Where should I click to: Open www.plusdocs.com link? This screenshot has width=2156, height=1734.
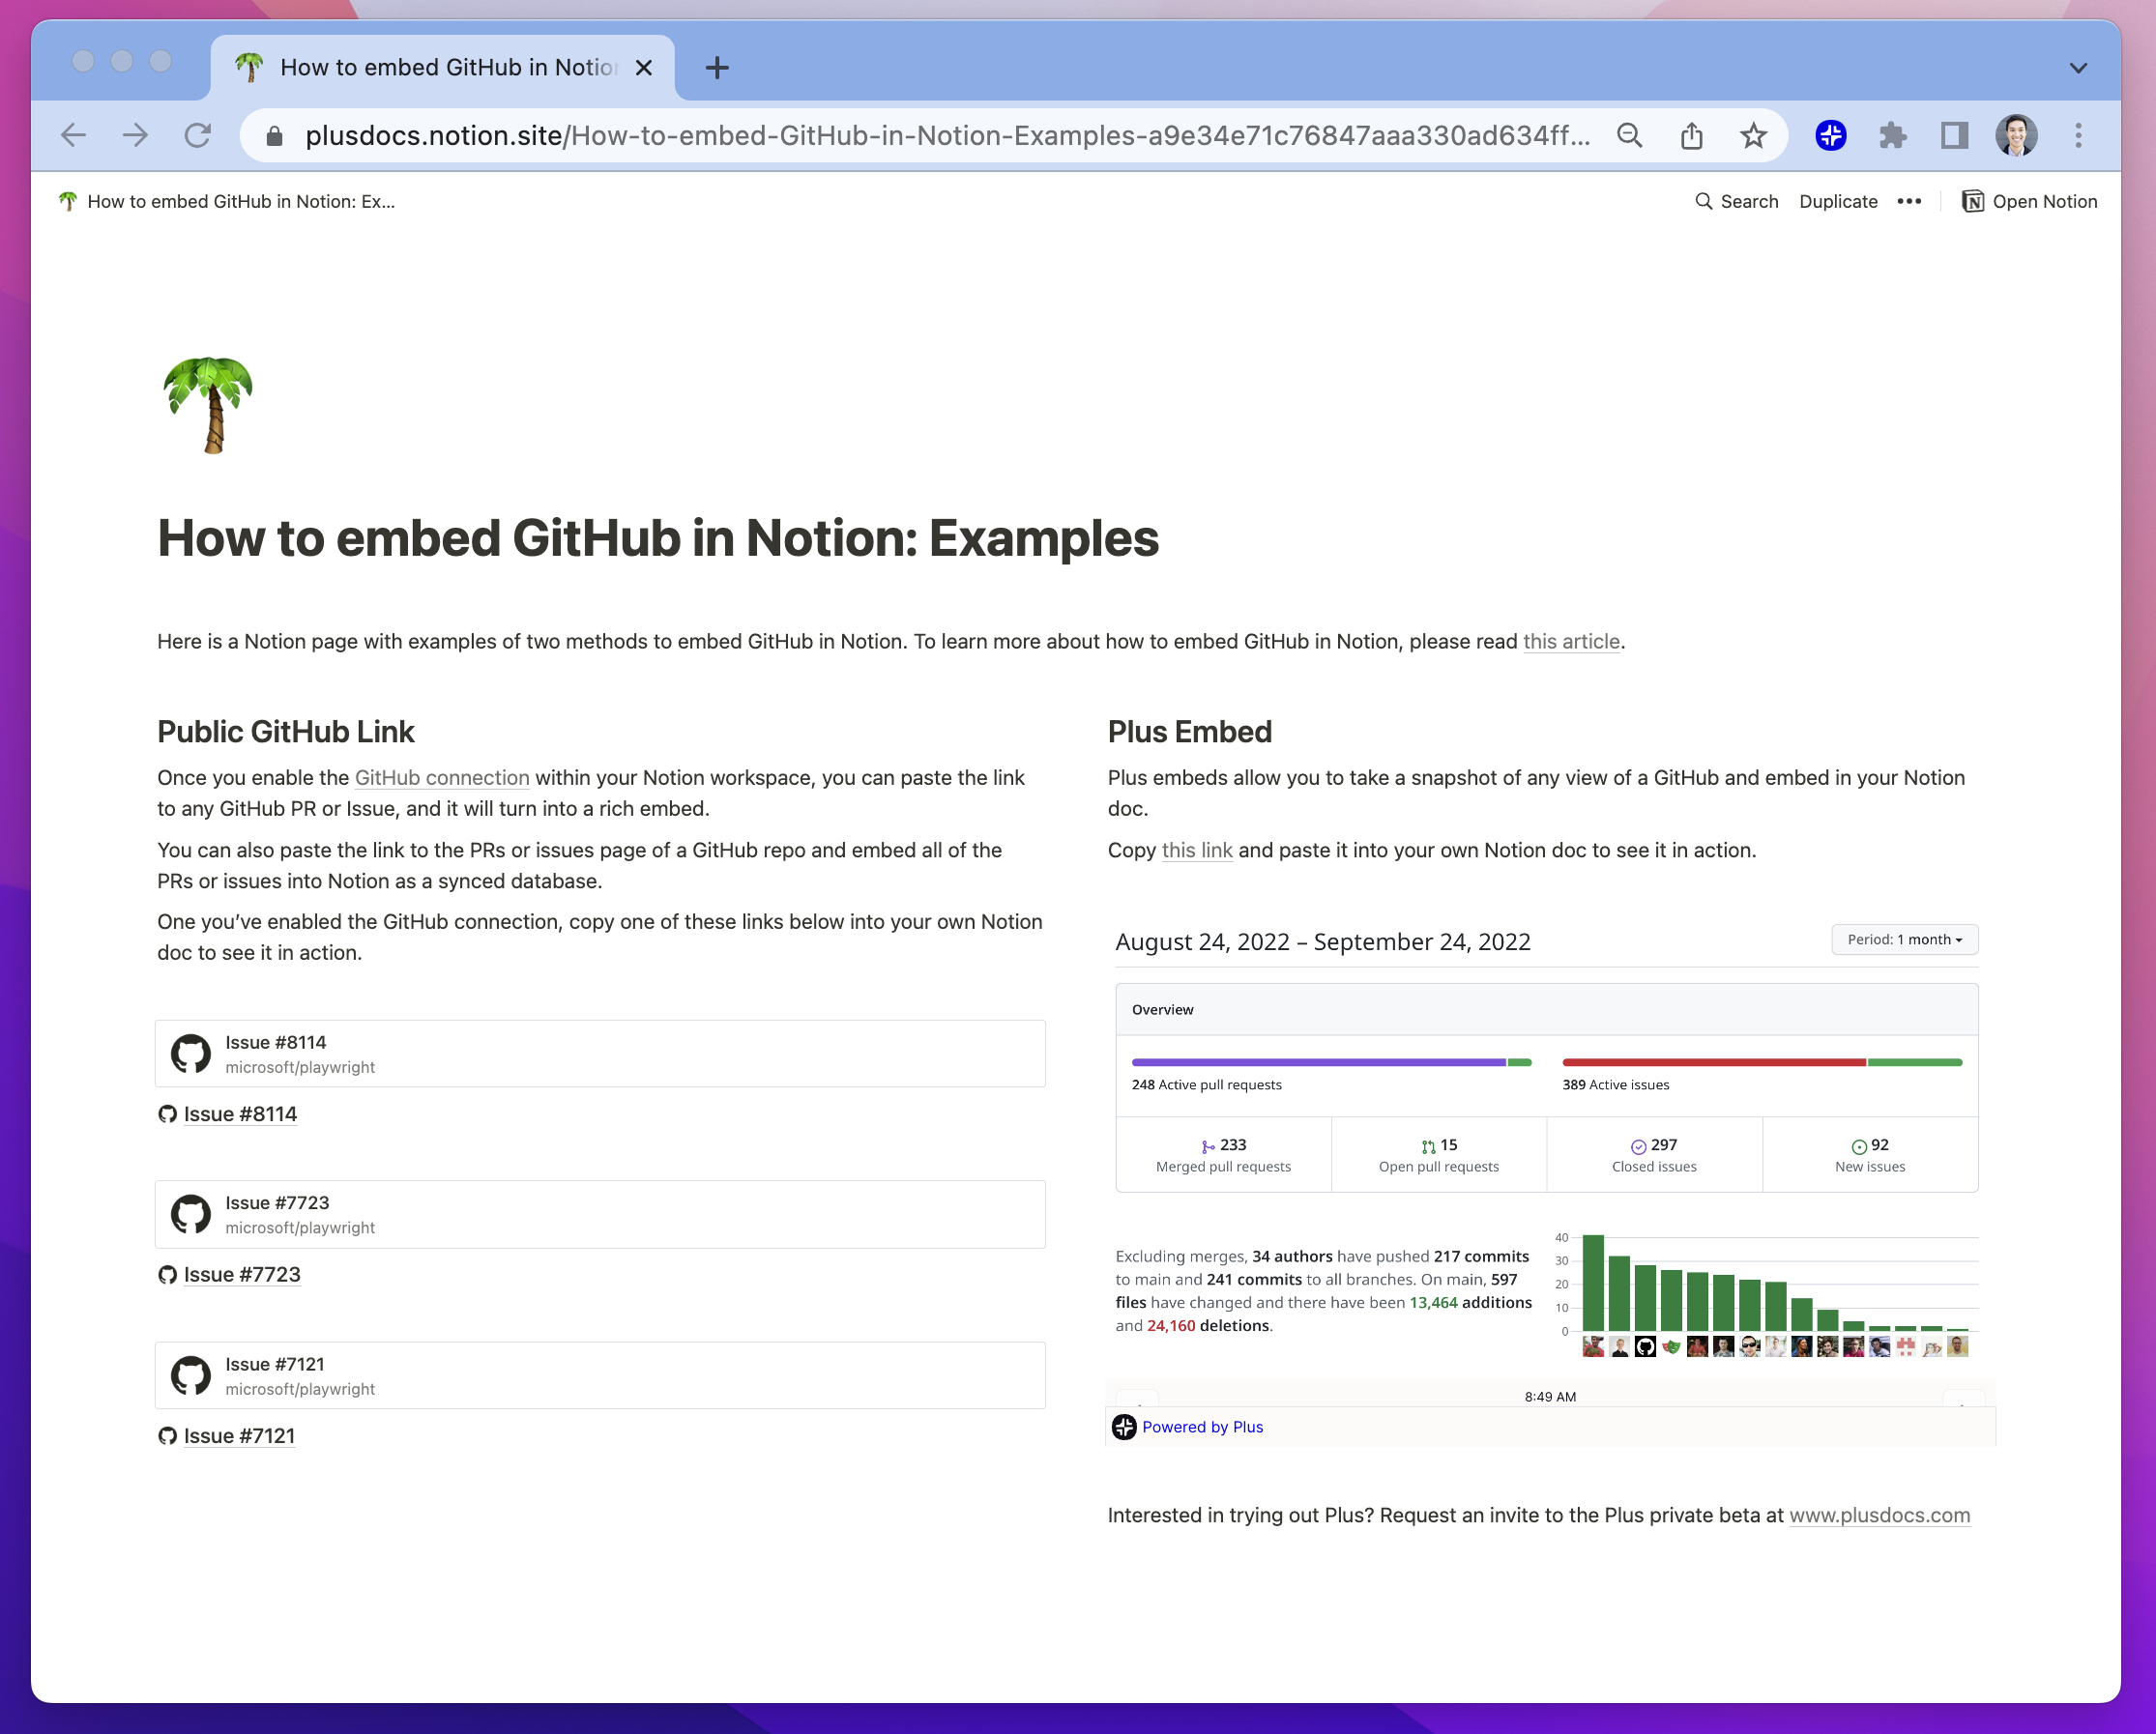click(1879, 1514)
